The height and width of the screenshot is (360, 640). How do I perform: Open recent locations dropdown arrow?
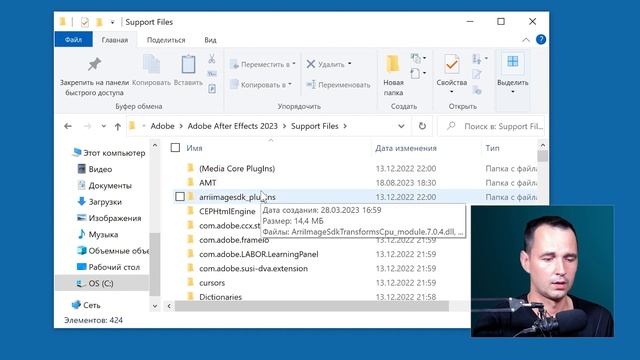click(x=104, y=127)
